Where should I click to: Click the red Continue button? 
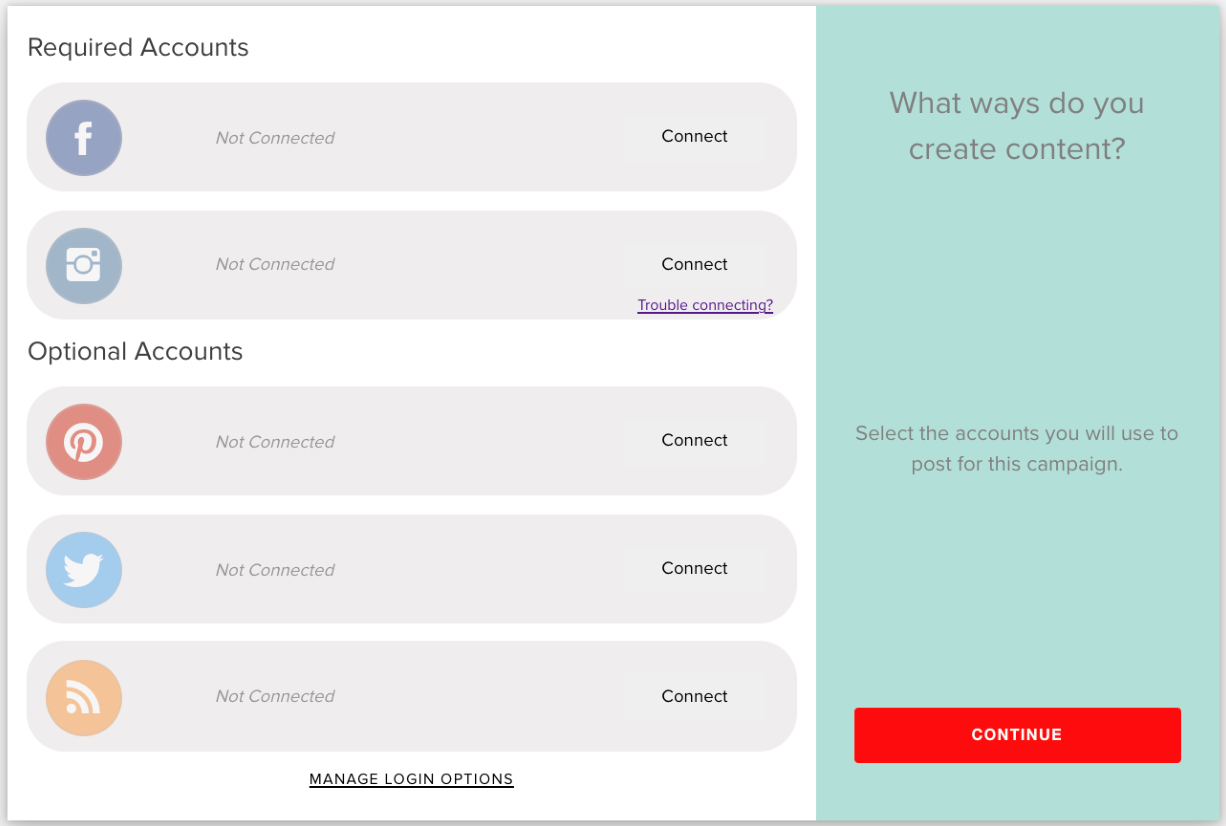point(1017,735)
